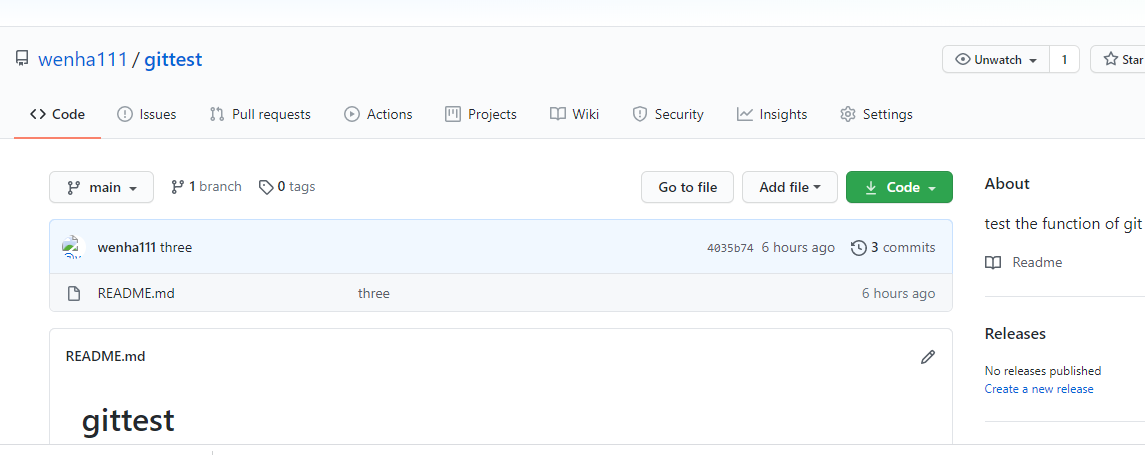Click the book icon beside Readme
Image resolution: width=1145 pixels, height=455 pixels.
click(x=993, y=262)
